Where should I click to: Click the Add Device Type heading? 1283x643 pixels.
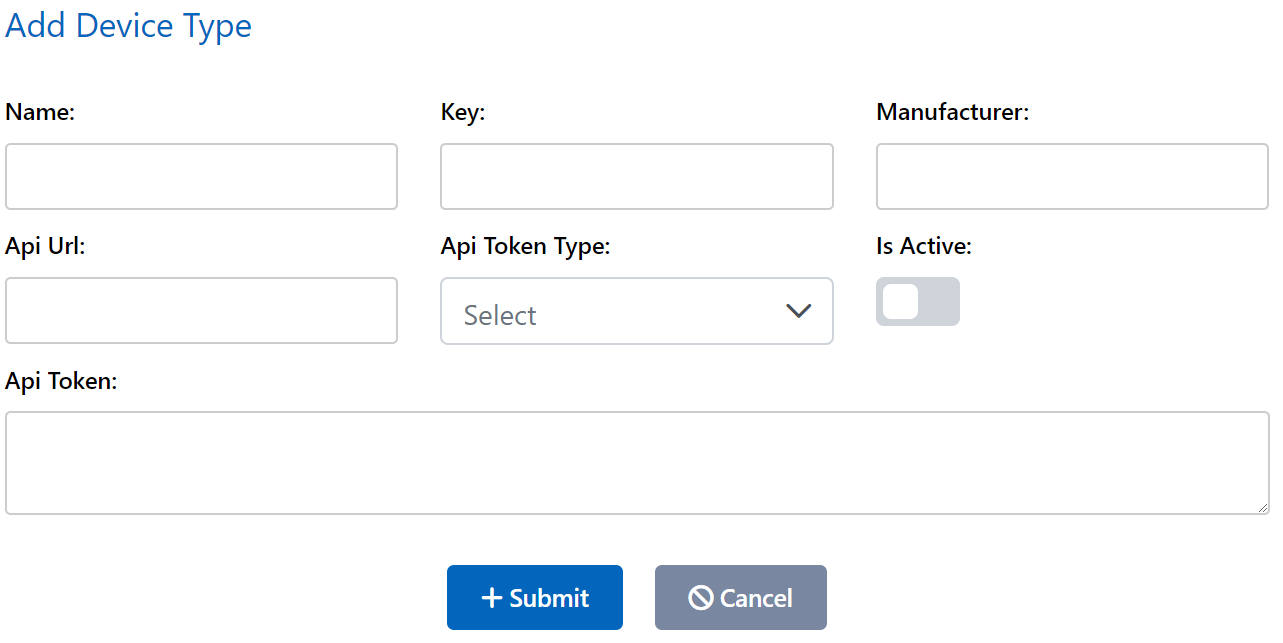click(x=128, y=25)
